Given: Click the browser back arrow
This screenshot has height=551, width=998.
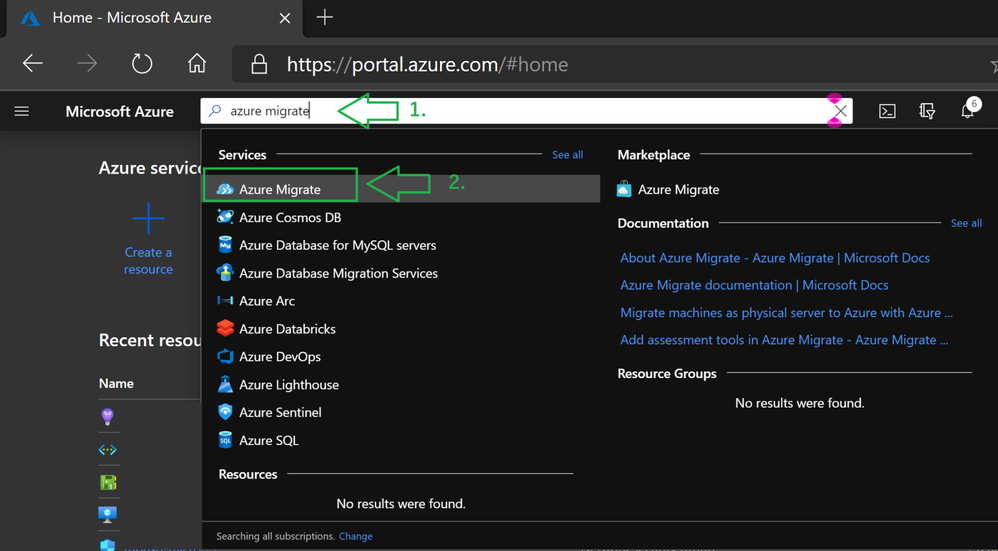Looking at the screenshot, I should (32, 64).
